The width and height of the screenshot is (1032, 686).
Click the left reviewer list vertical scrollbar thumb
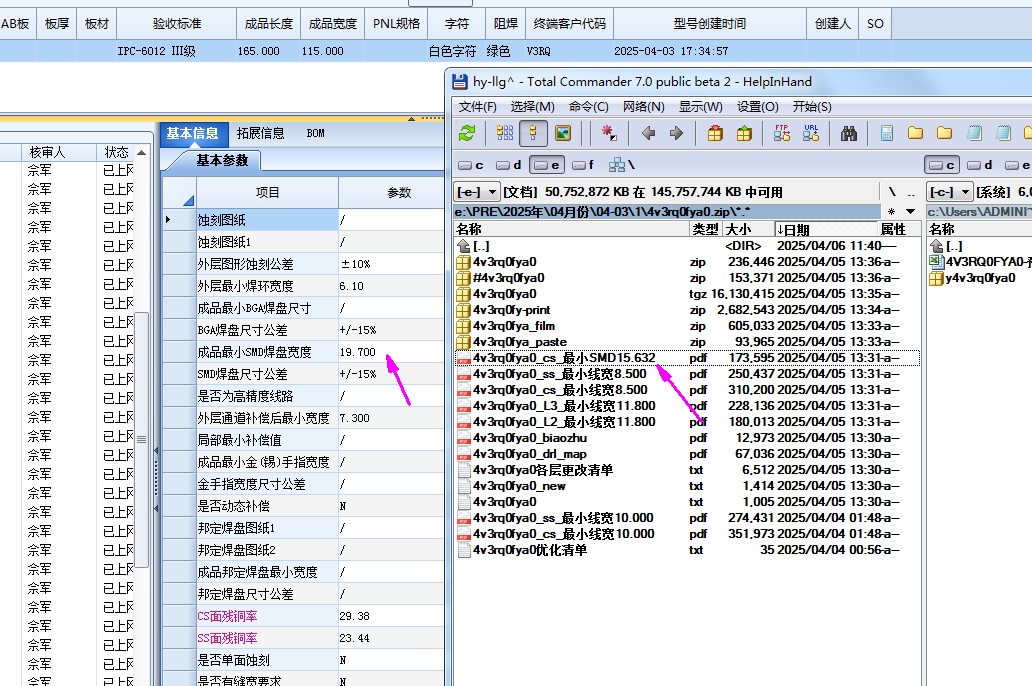(x=142, y=440)
